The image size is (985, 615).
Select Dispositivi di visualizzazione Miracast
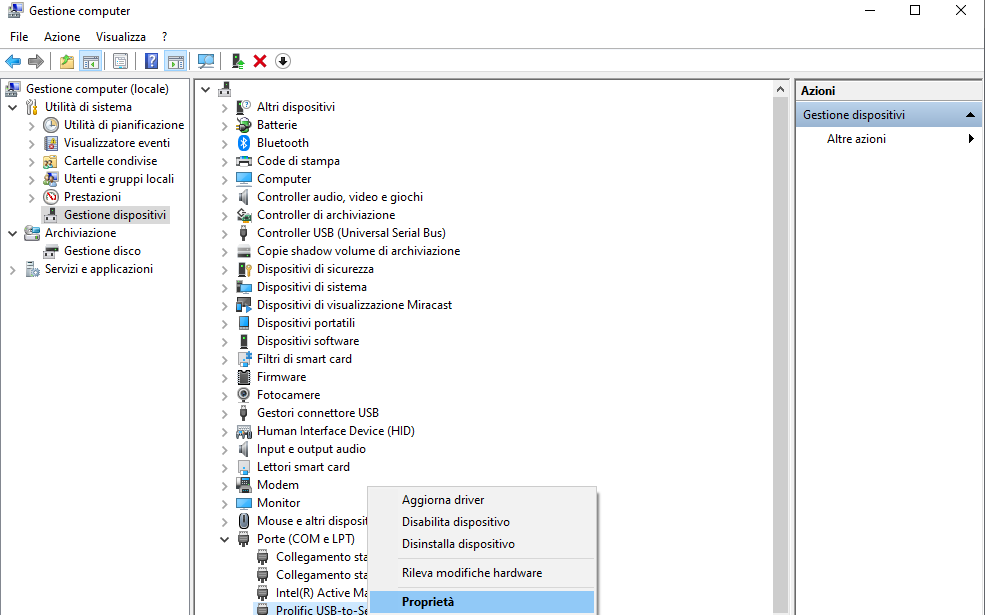[354, 305]
